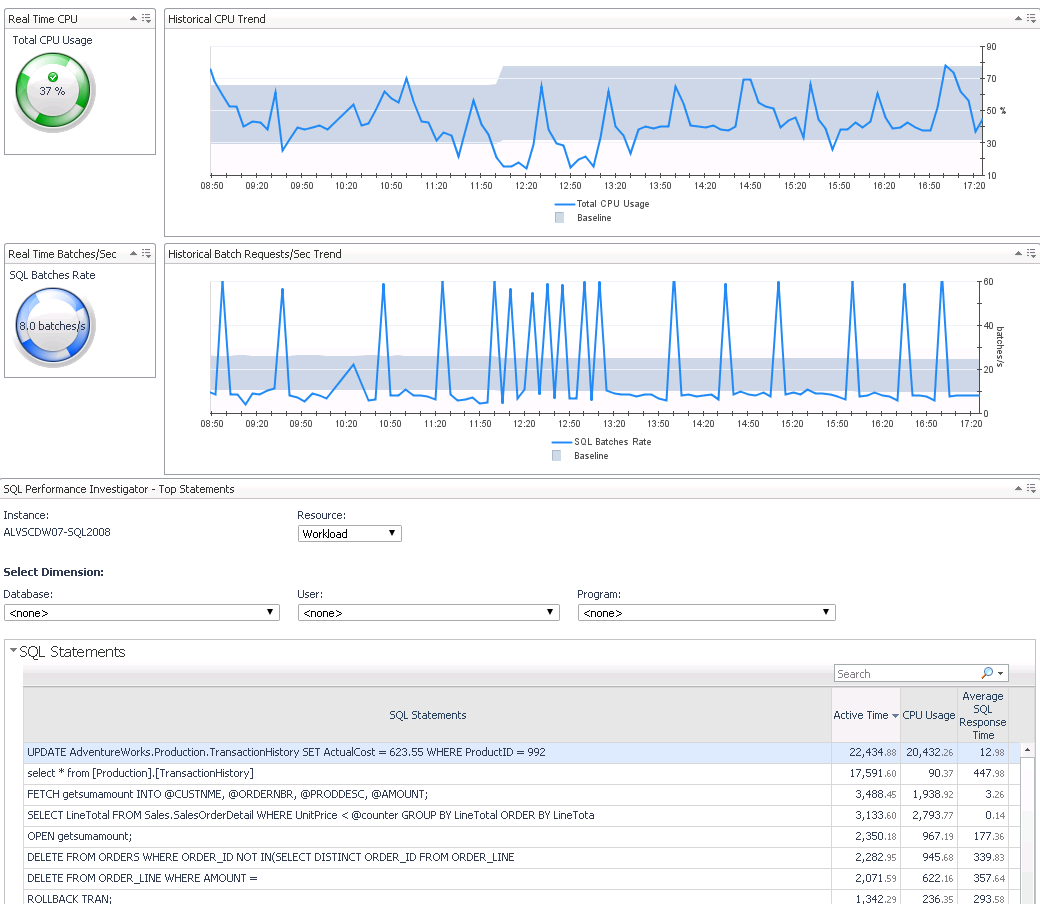This screenshot has width=1040, height=904.
Task: Click the search magnifier icon
Action: 988,674
